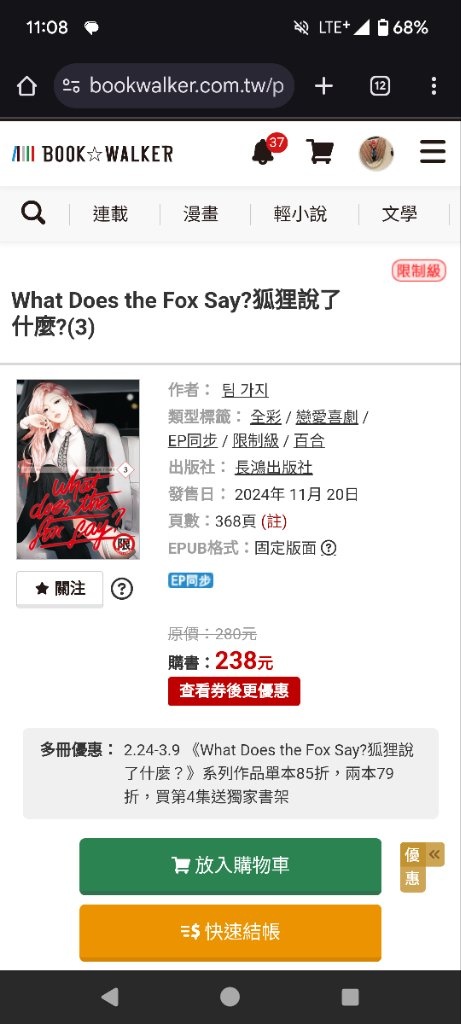Click the 查看券後更優惠 red button

(x=234, y=691)
